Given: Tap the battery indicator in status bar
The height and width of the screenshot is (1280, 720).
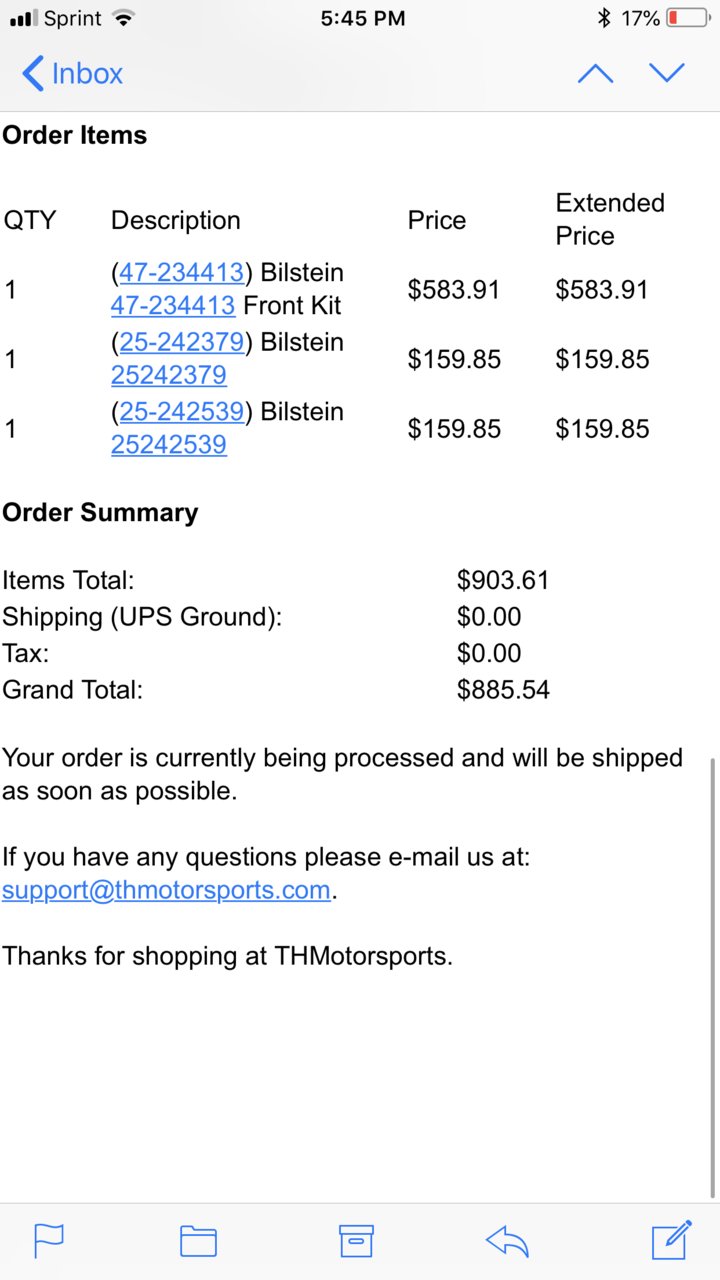Looking at the screenshot, I should [x=688, y=18].
